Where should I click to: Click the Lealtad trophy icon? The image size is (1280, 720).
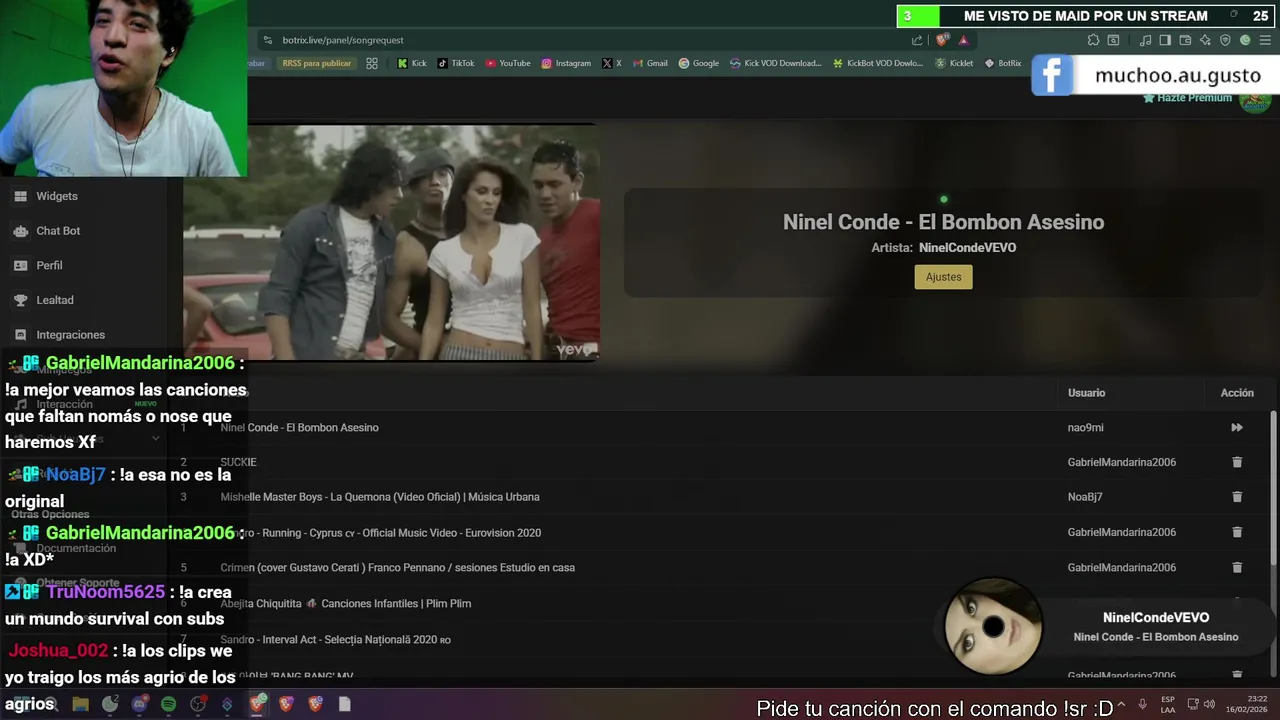click(x=20, y=300)
